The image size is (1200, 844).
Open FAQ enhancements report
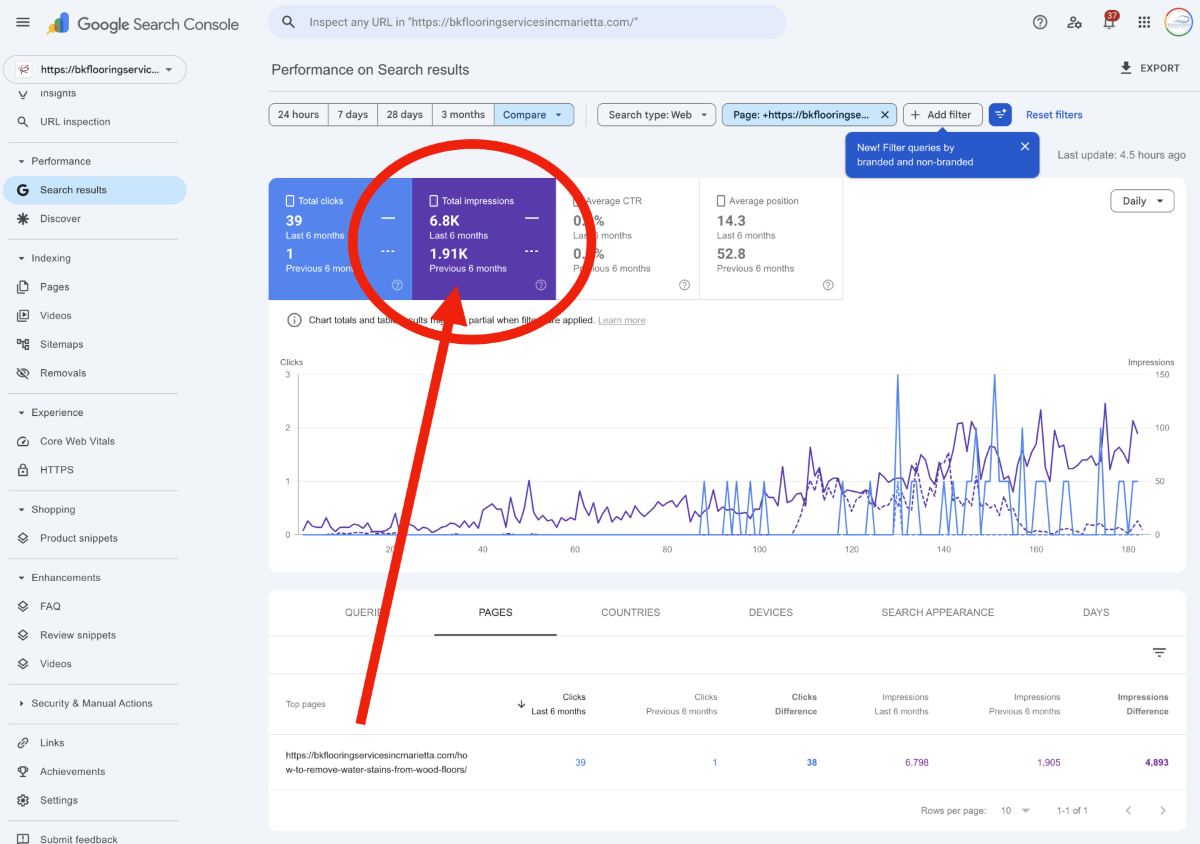pos(93,606)
